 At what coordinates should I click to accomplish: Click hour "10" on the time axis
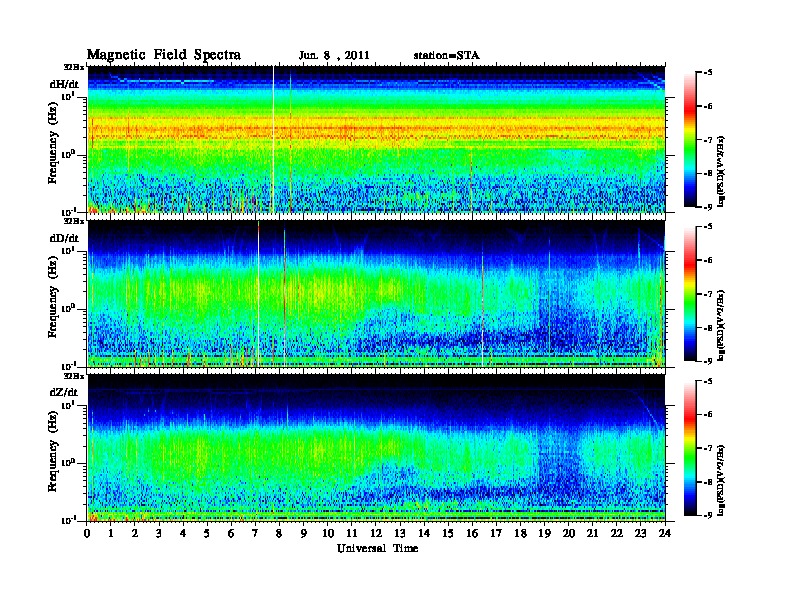pos(327,534)
